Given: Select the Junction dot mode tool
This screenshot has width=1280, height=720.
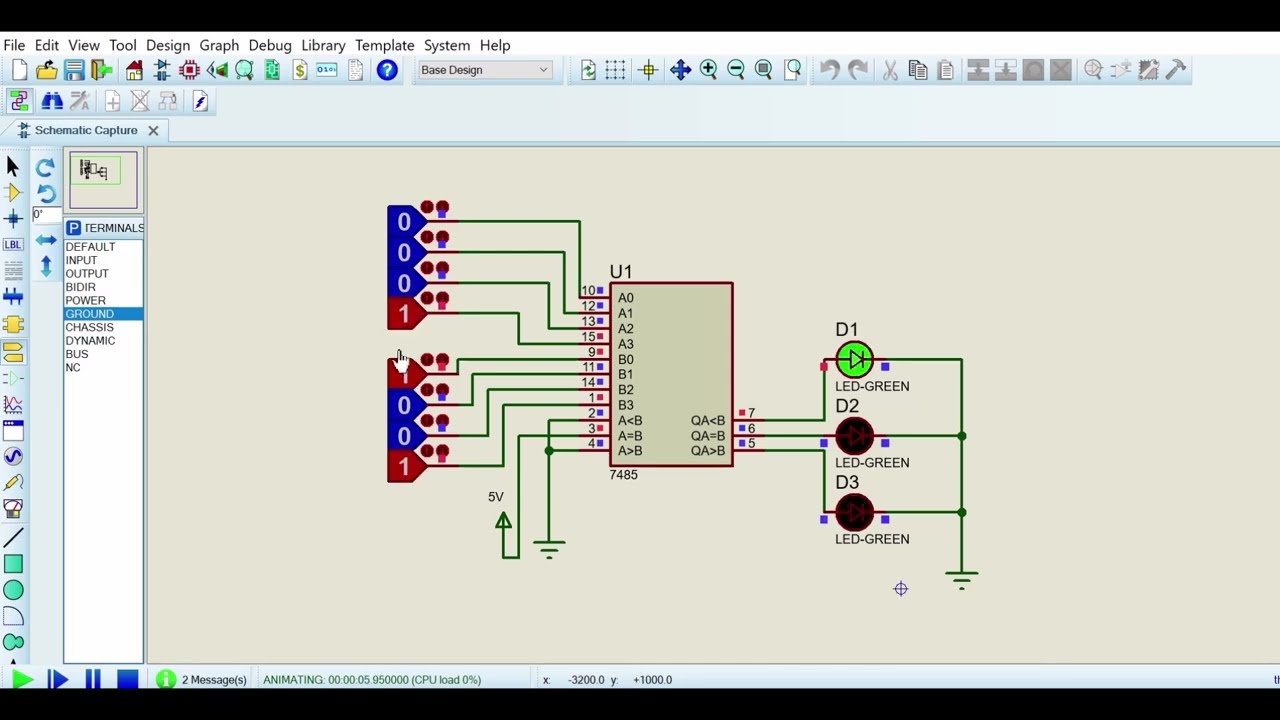Looking at the screenshot, I should point(13,218).
